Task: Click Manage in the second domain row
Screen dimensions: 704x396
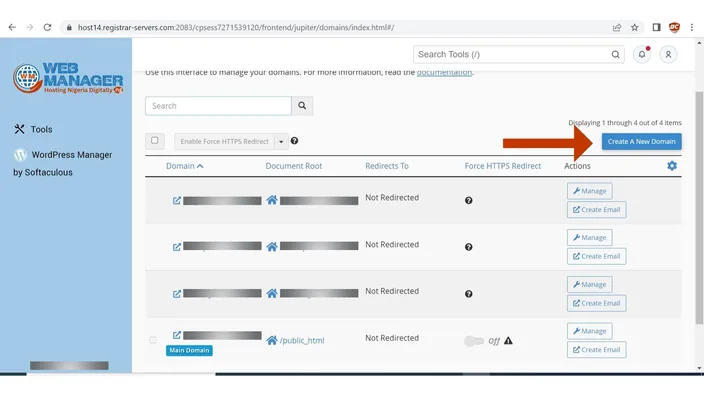Action: 590,238
